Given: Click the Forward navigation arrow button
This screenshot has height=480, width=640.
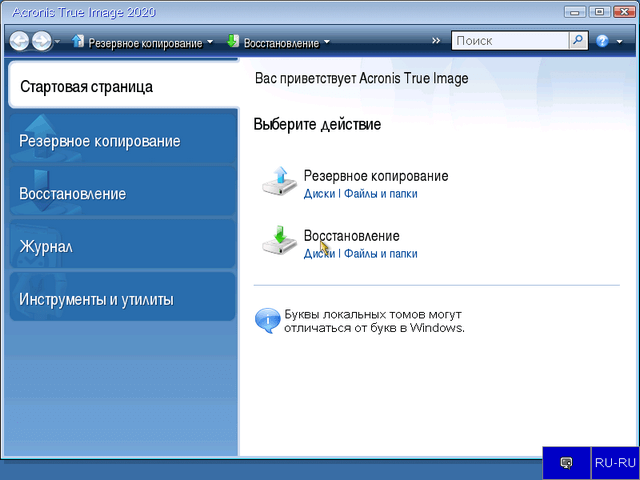Looking at the screenshot, I should [x=42, y=42].
